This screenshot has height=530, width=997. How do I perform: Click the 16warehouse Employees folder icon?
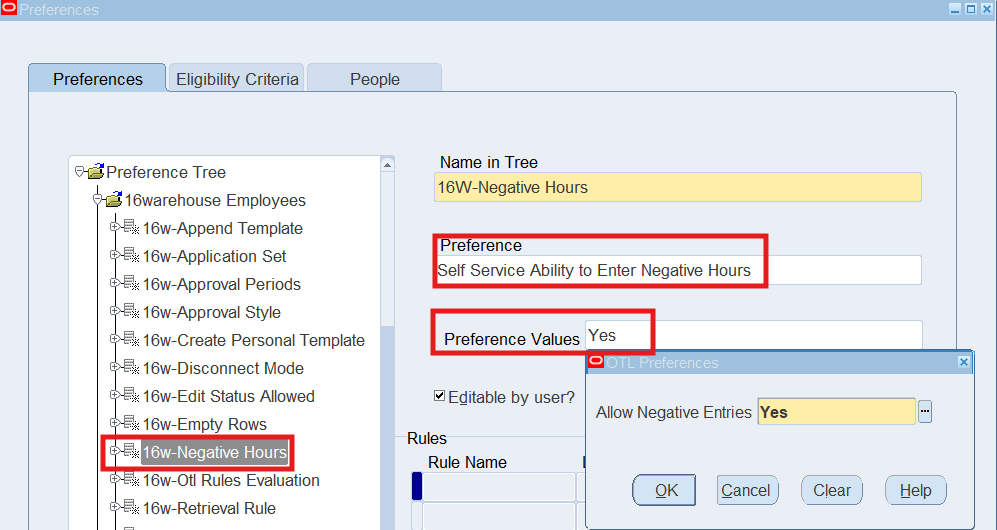click(x=113, y=200)
